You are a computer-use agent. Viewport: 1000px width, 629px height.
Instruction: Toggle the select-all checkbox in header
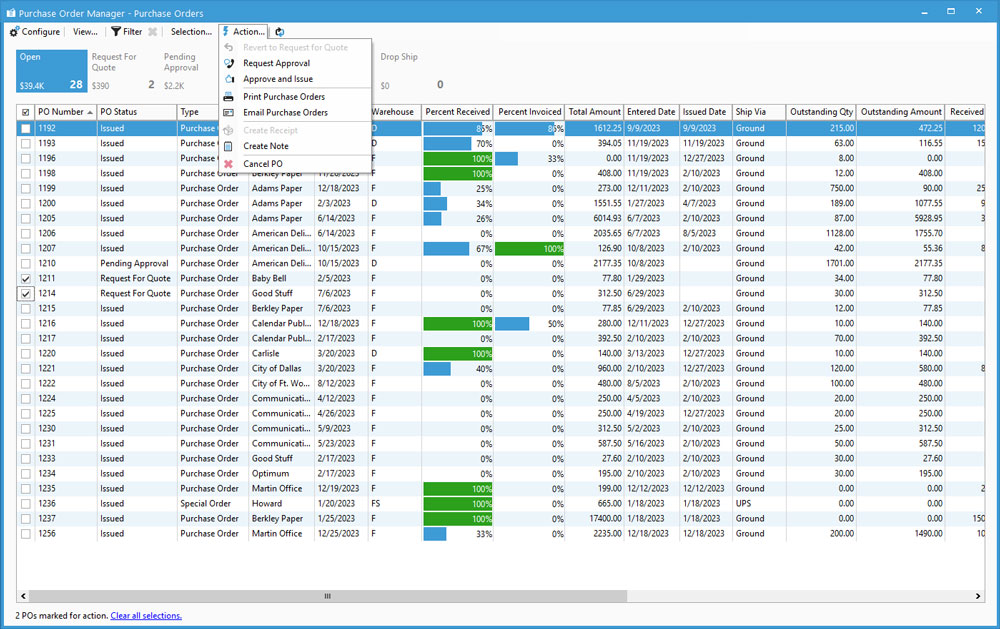tap(26, 113)
